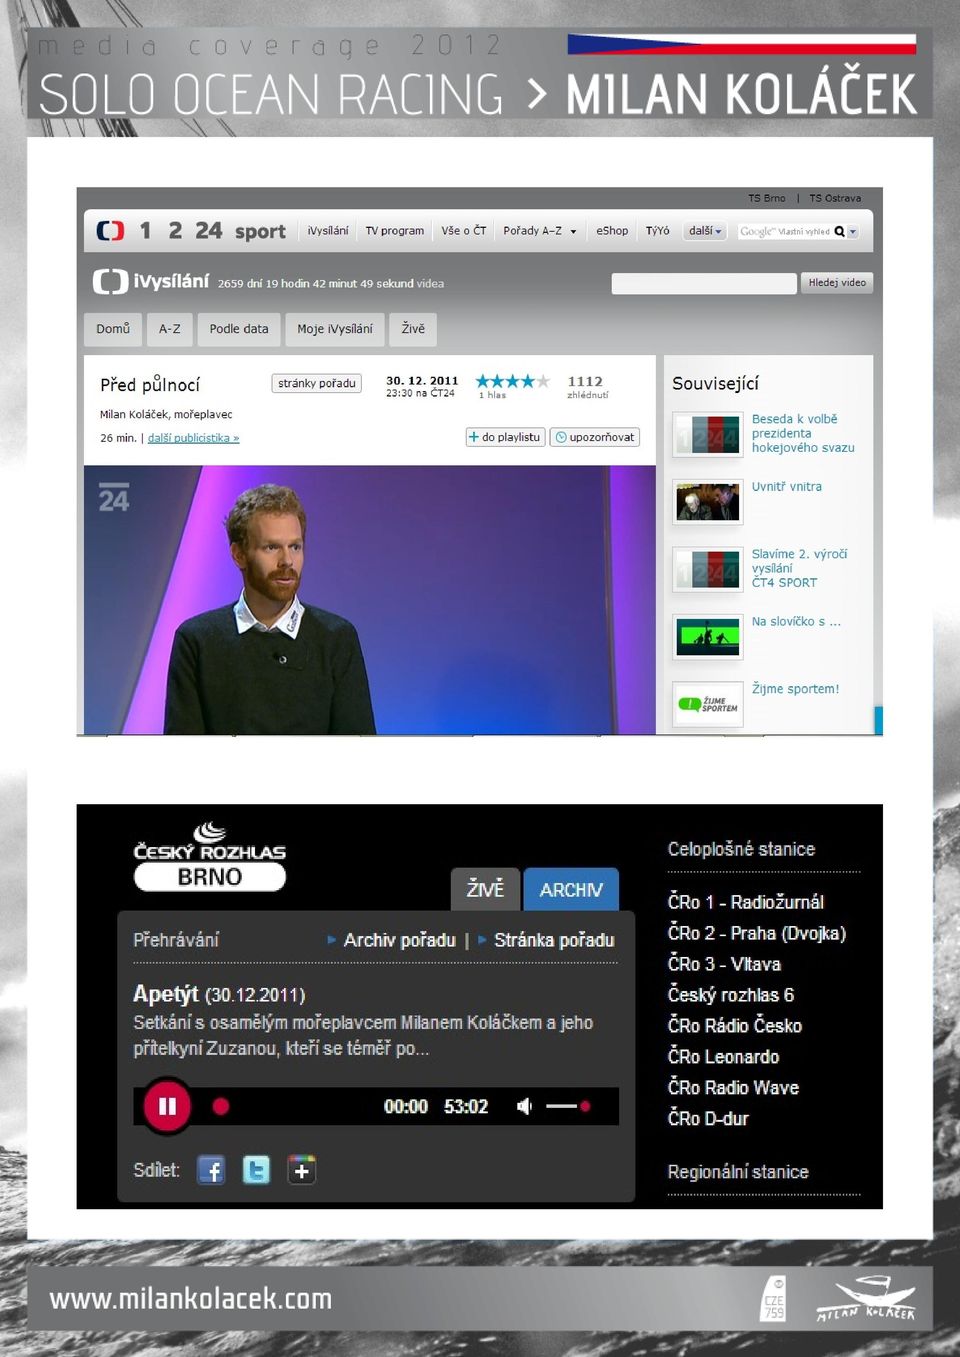The width and height of the screenshot is (960, 1357).
Task: Open channel ČT2 via number 2
Action: (175, 231)
